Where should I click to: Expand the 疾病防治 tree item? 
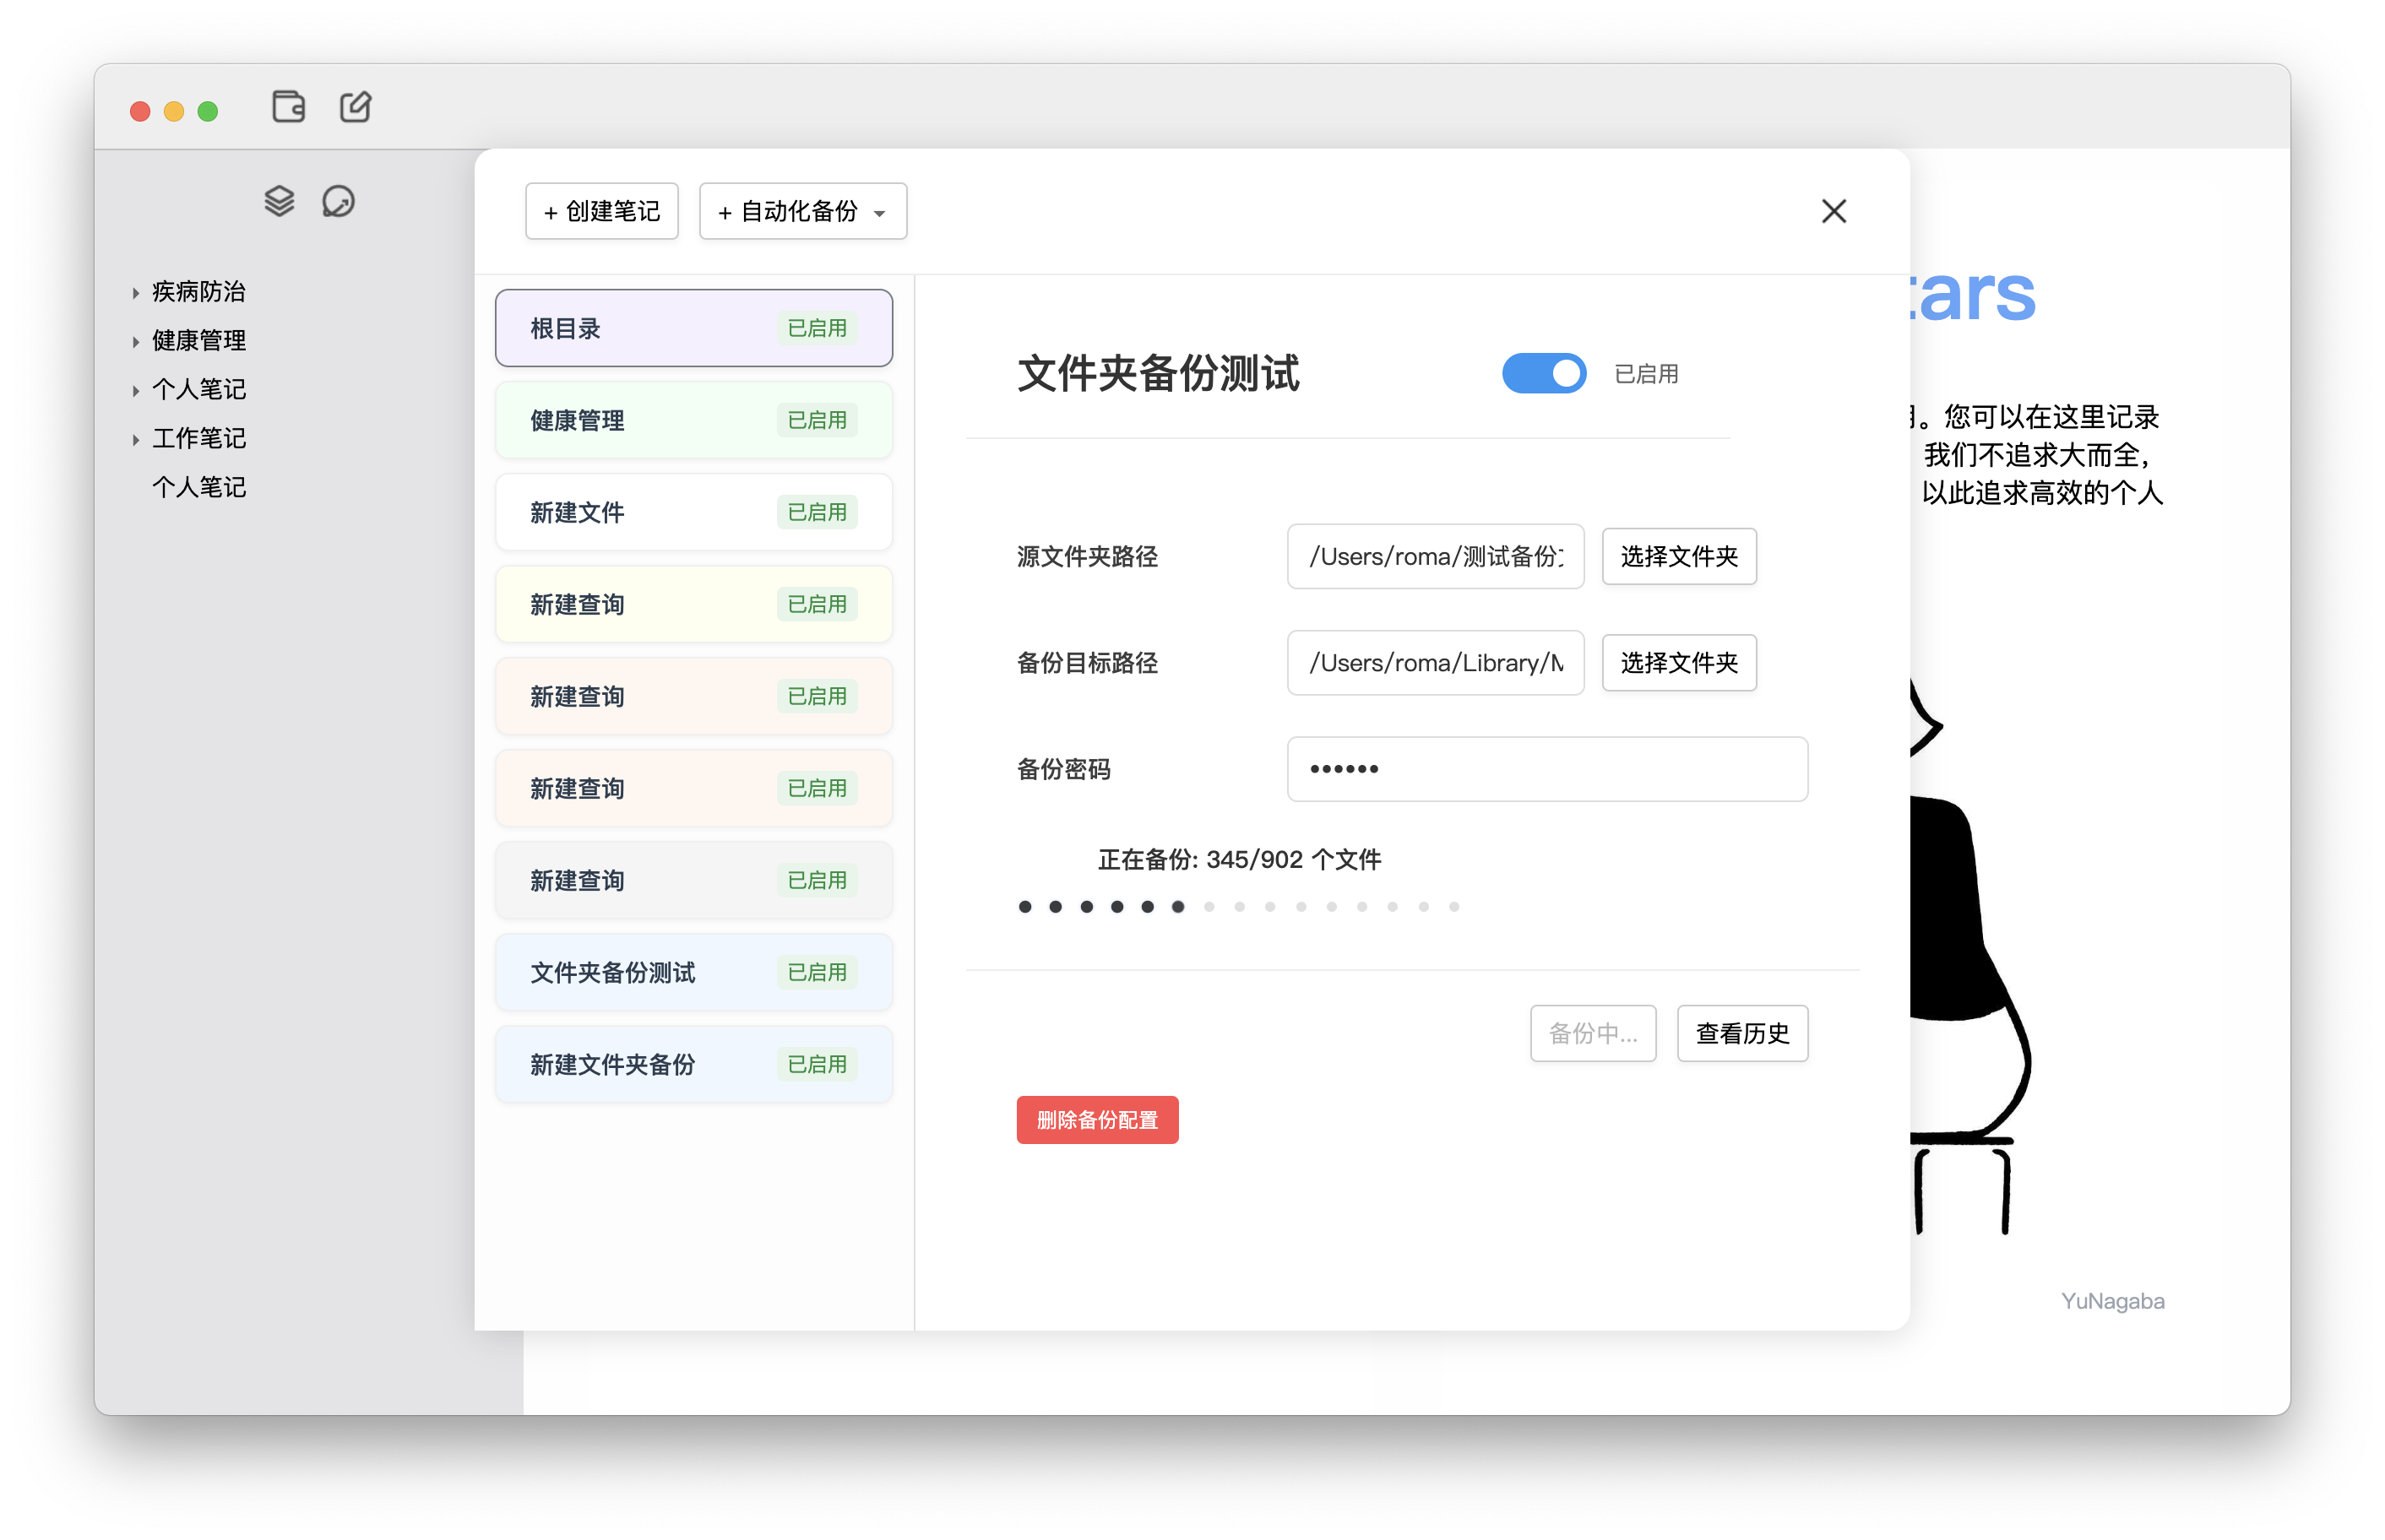[135, 293]
